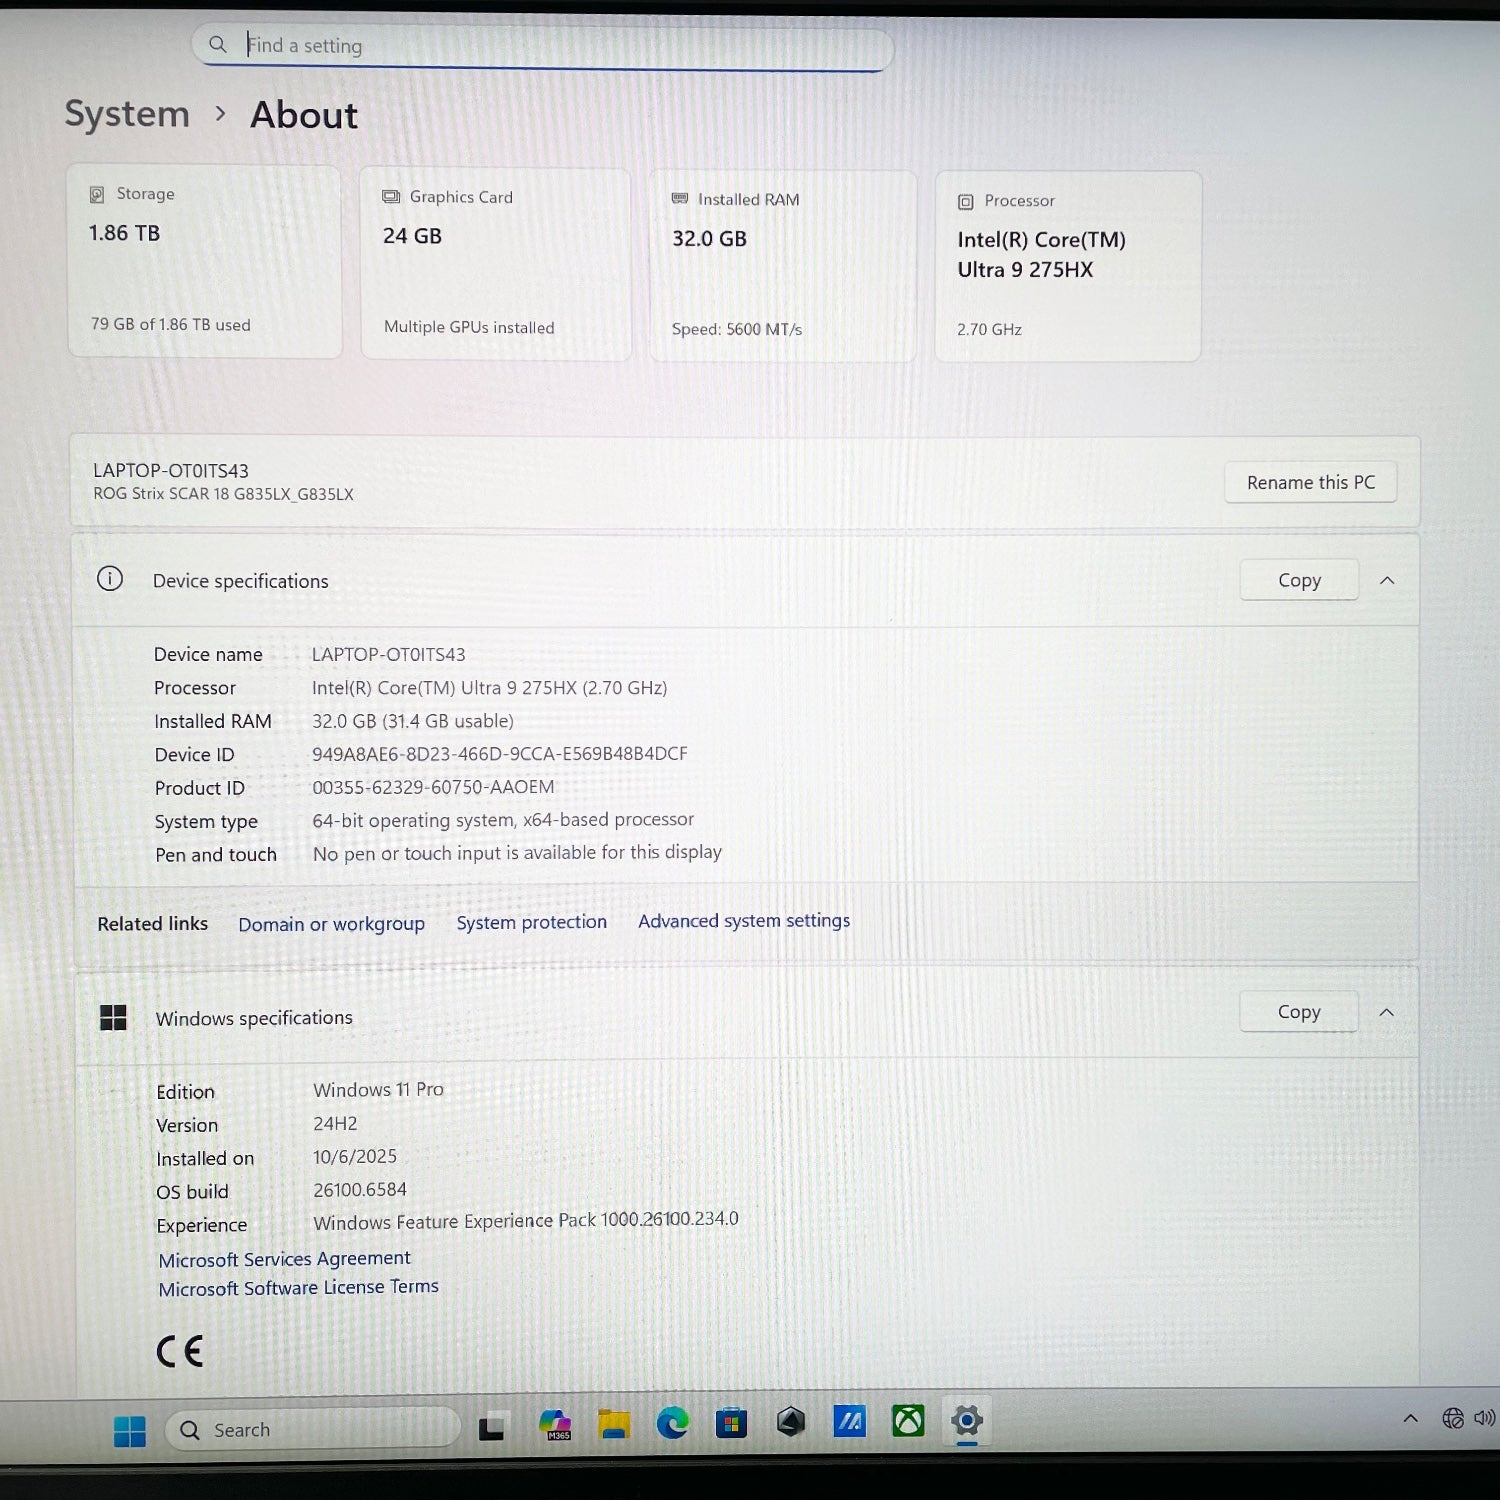Collapse the Device specifications section
This screenshot has height=1500, width=1500.
point(1387,580)
